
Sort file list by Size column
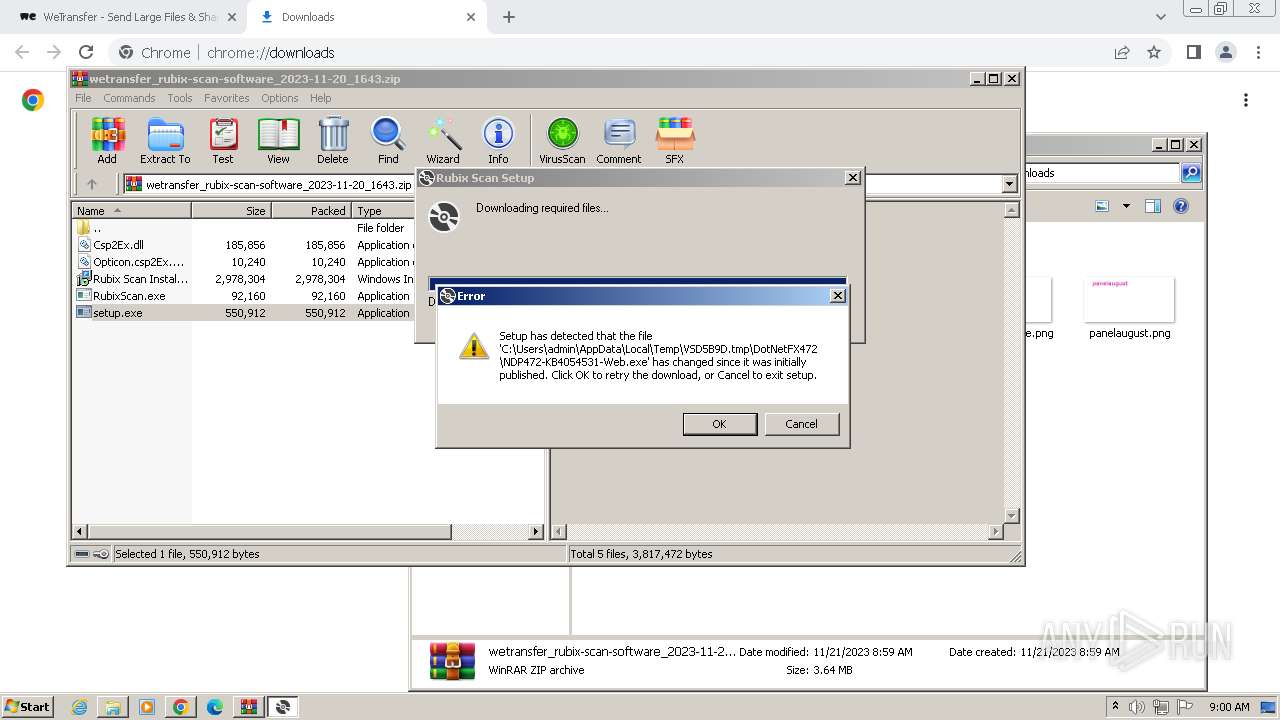[x=231, y=210]
